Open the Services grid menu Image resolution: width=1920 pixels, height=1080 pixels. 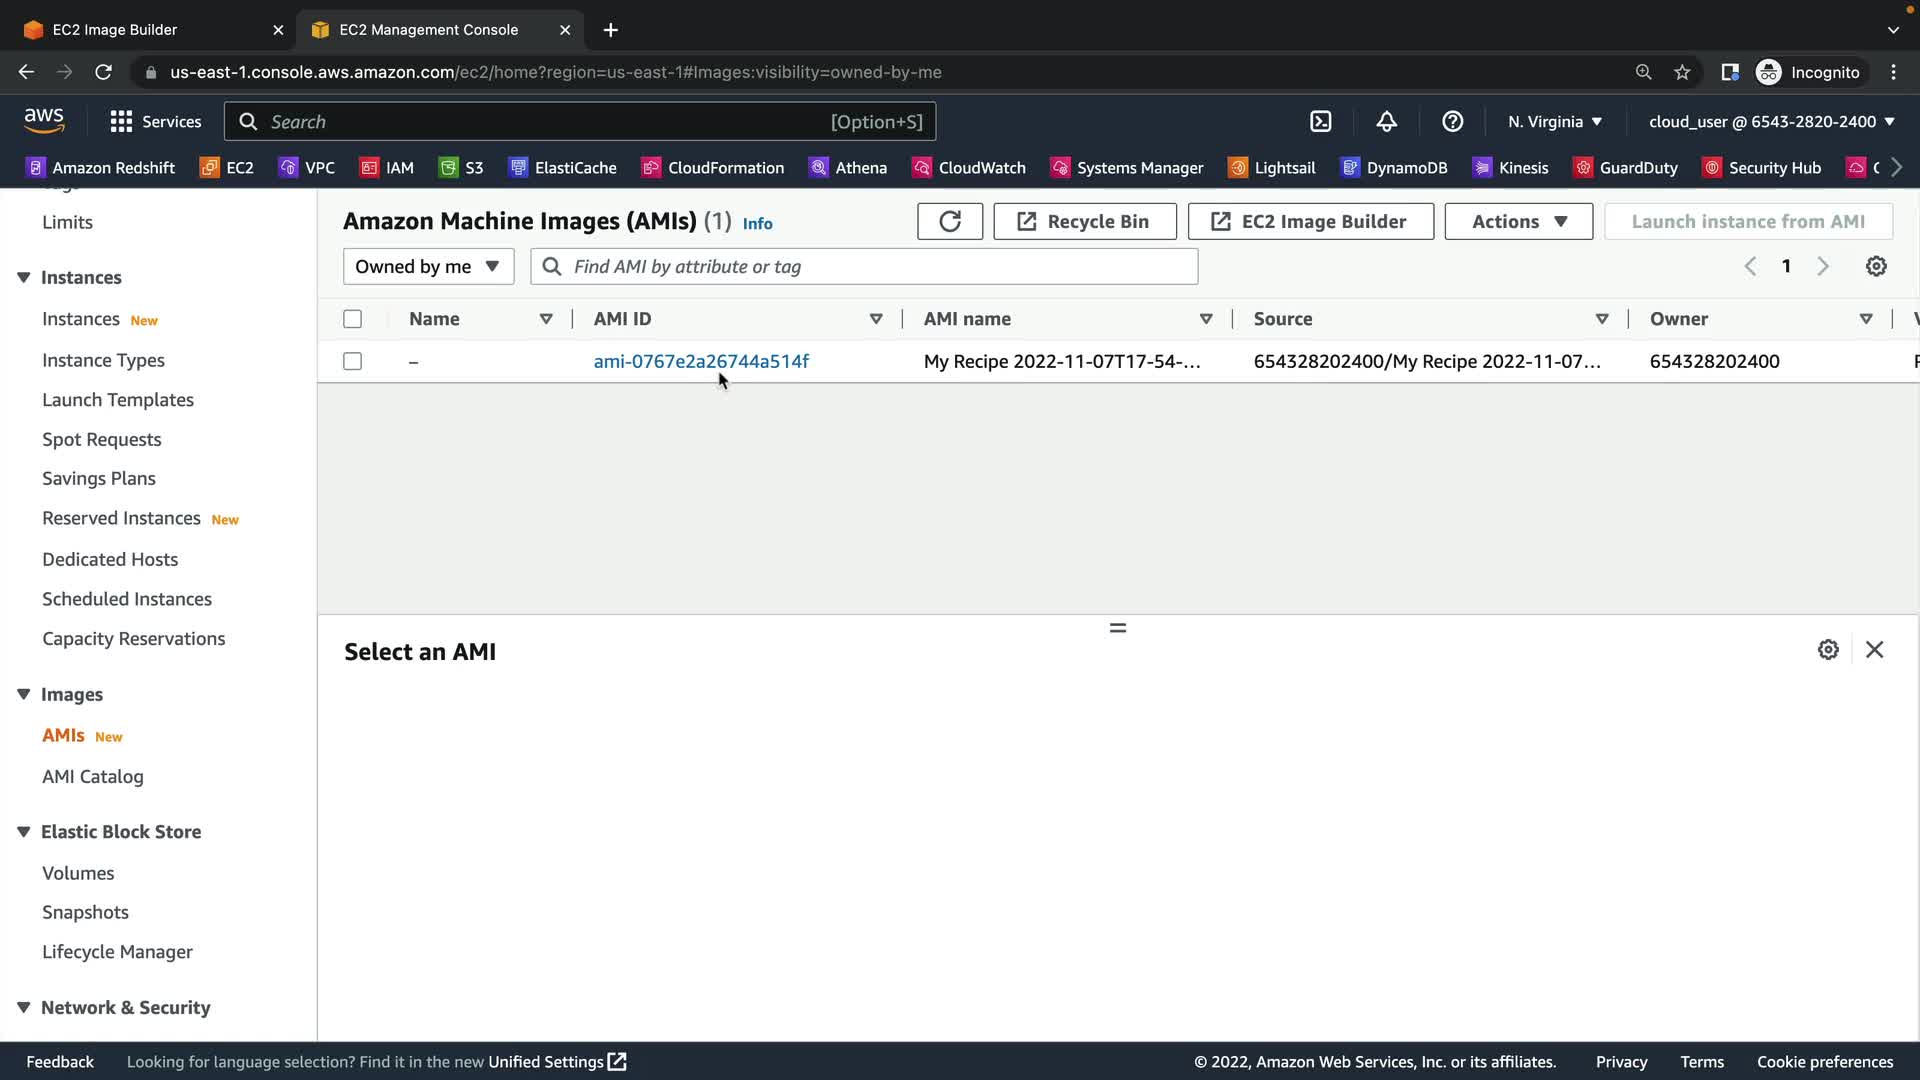tap(155, 122)
